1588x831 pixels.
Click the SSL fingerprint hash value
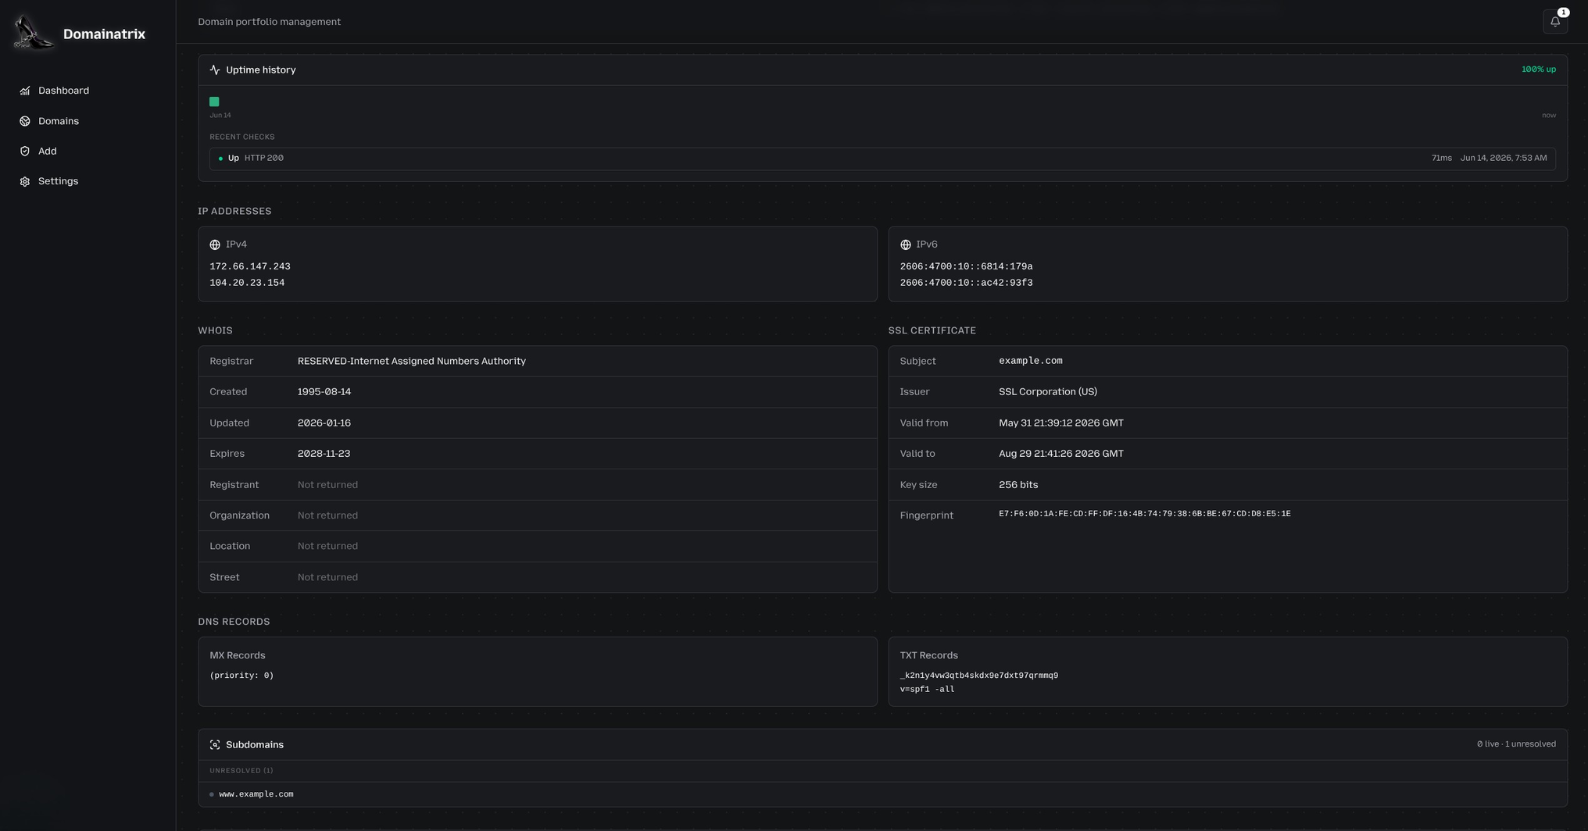pos(1144,514)
